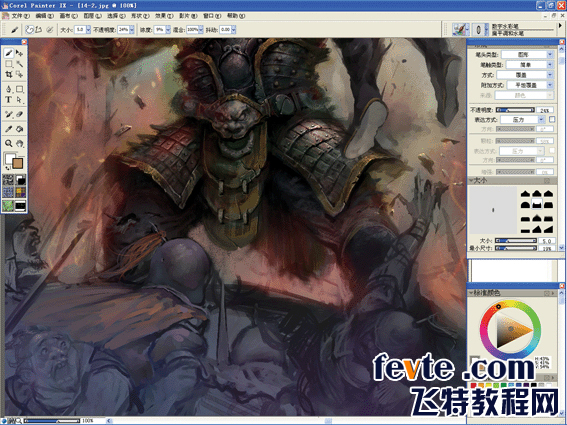Click the brush tool icon on property bar

(14, 30)
